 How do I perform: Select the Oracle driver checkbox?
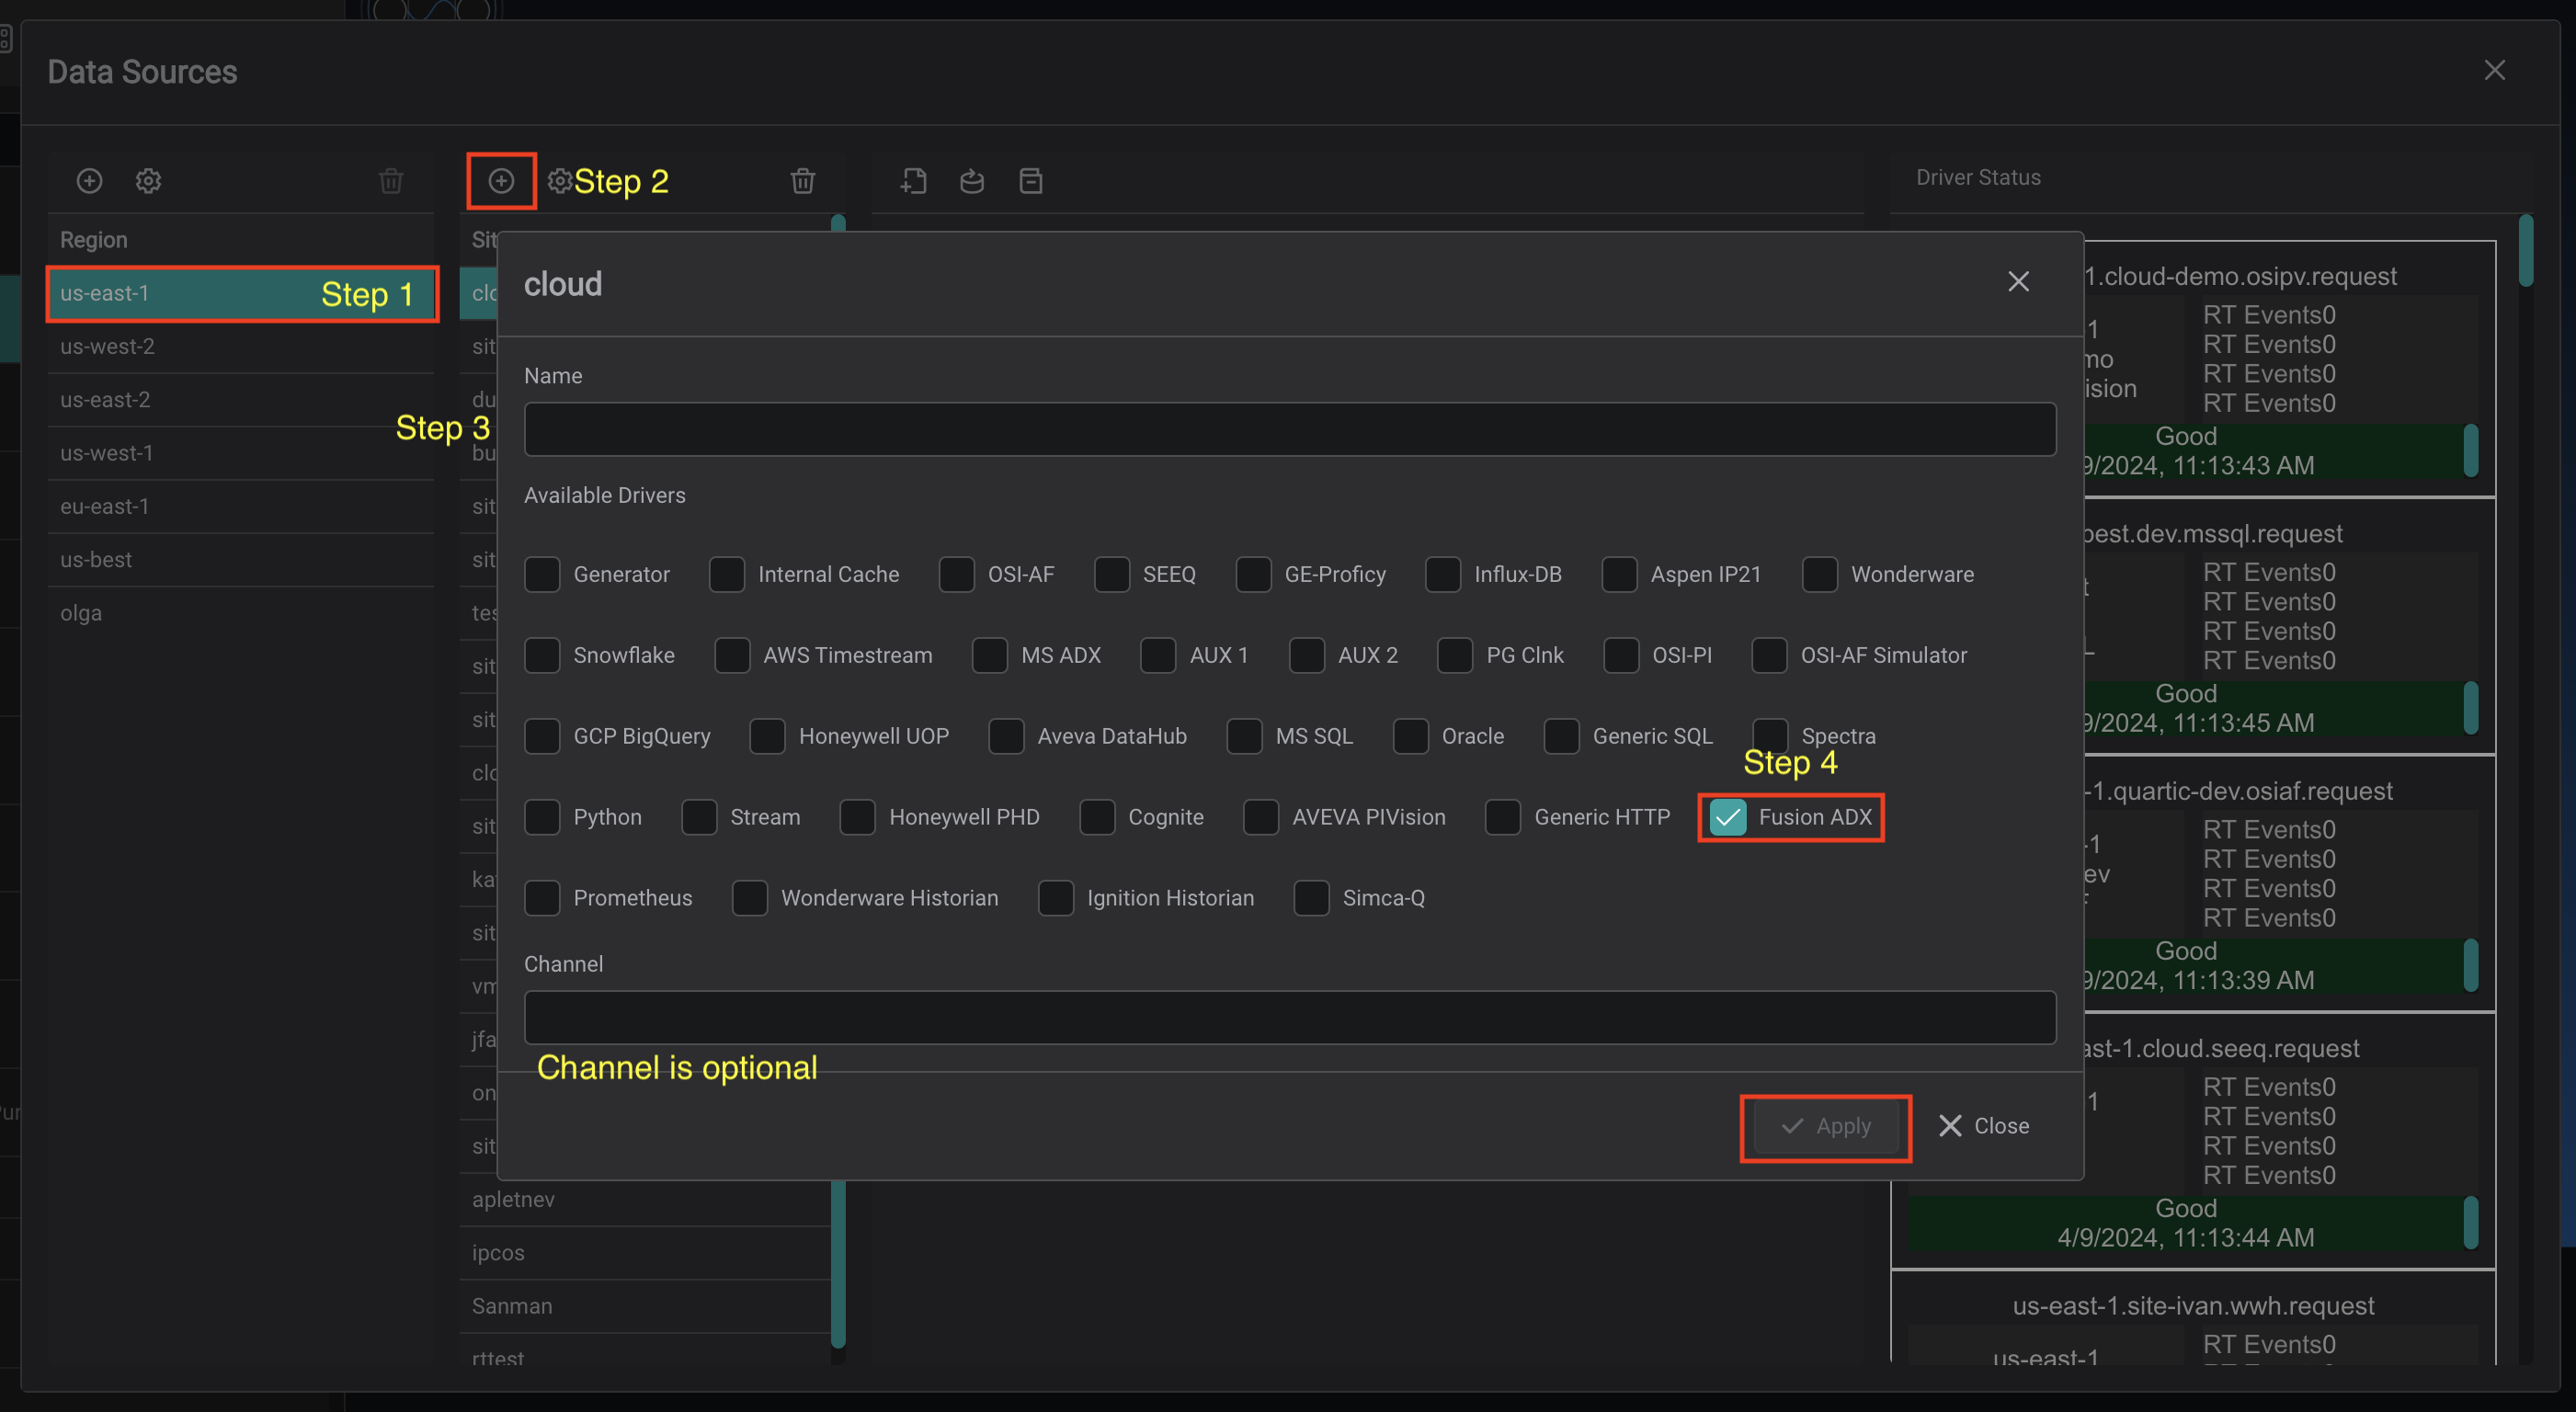click(x=1411, y=737)
